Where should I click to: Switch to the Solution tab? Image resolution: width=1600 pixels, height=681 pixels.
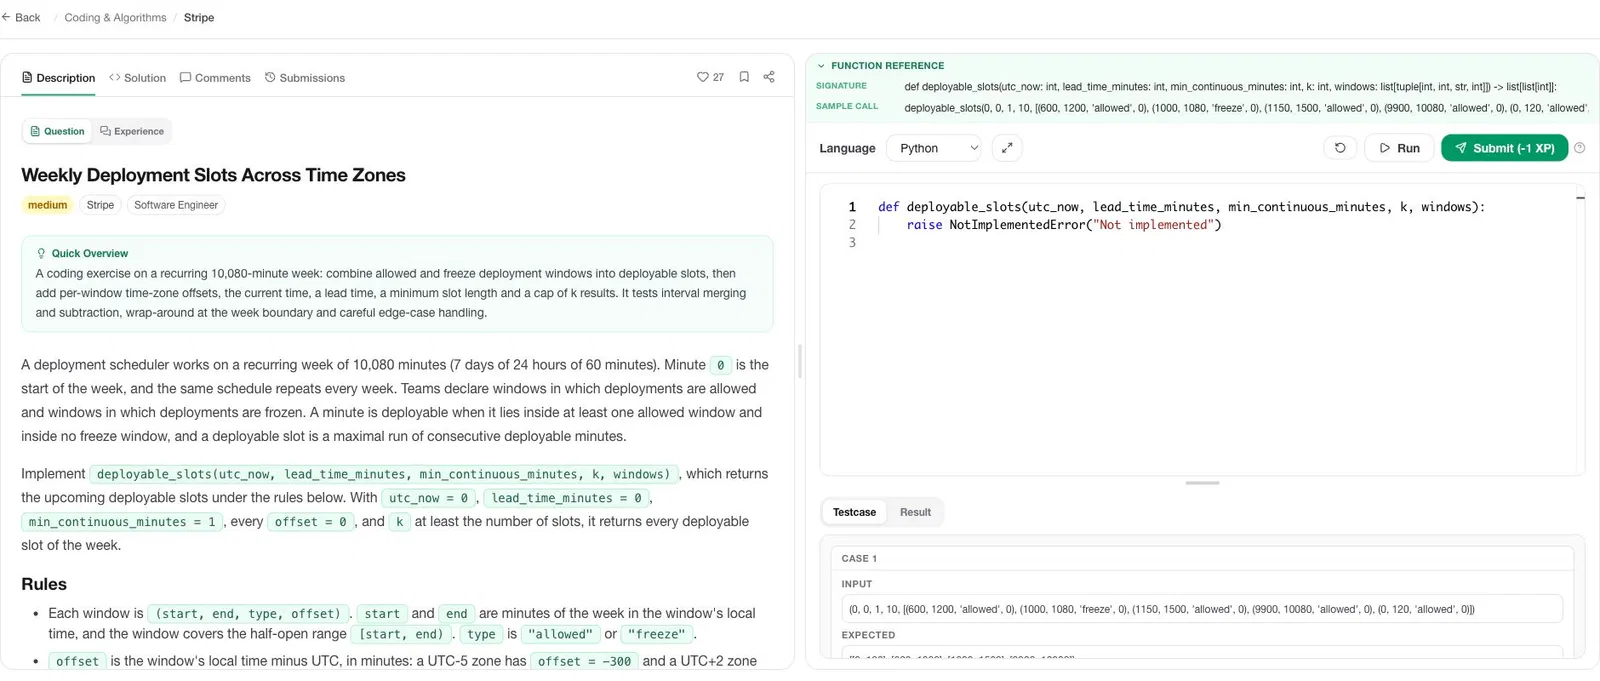tap(138, 78)
